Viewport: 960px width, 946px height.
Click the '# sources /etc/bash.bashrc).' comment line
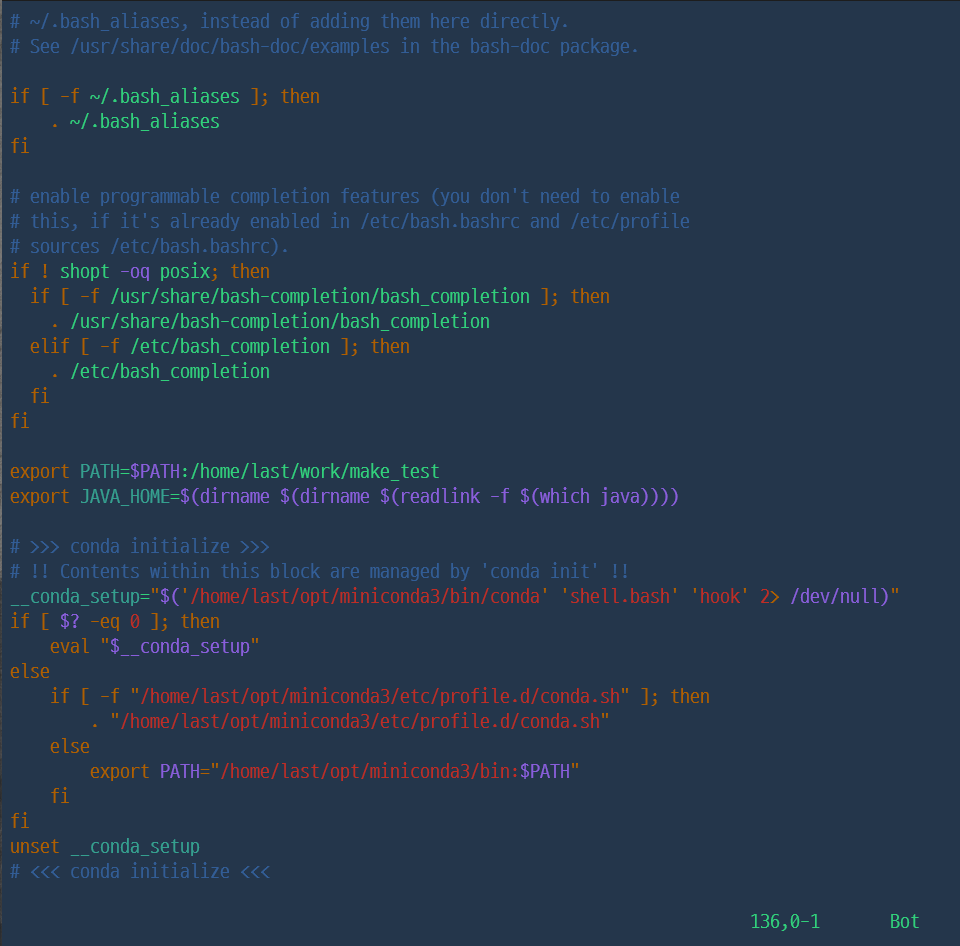[x=149, y=247]
